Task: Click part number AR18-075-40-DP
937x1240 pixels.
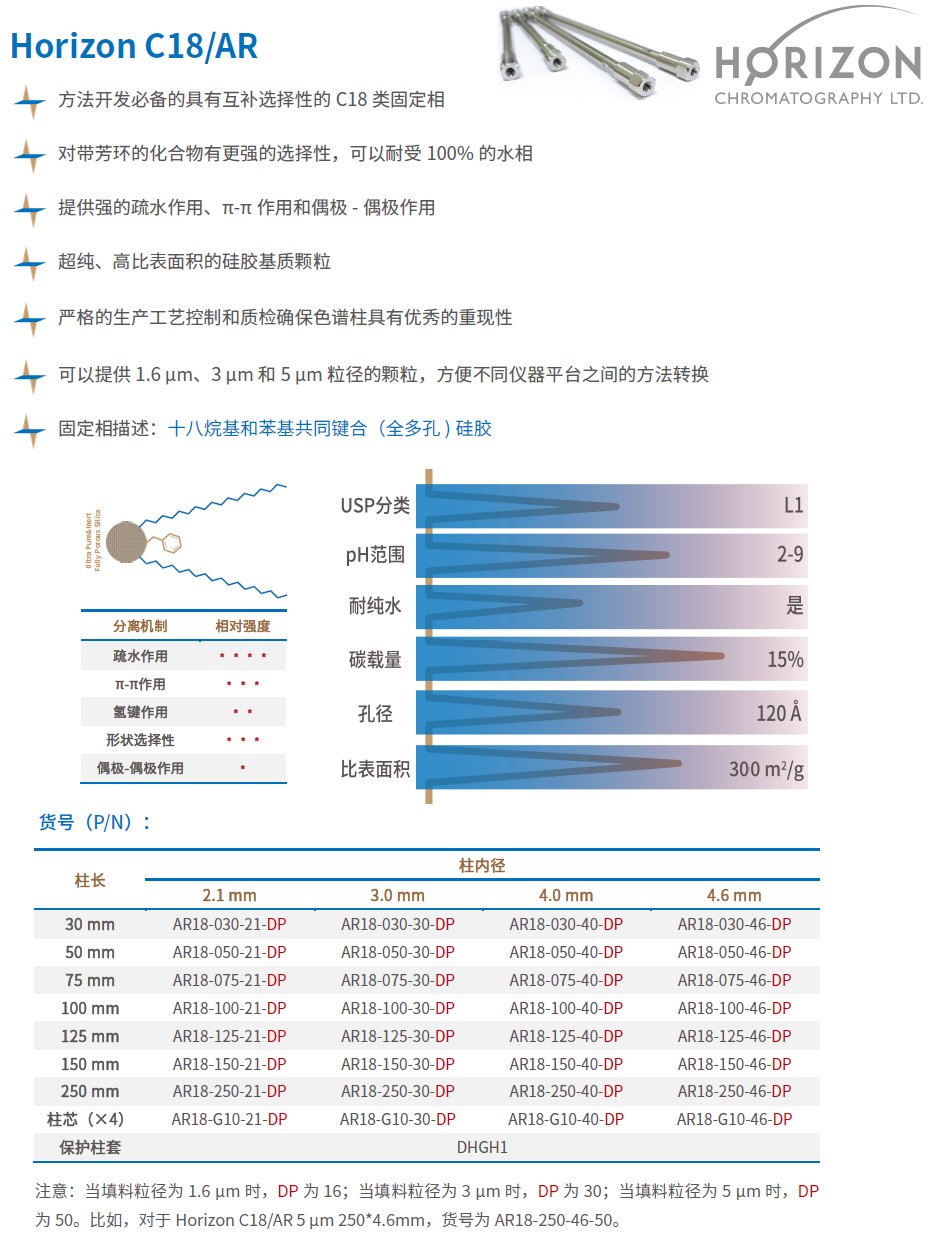Action: [x=565, y=980]
